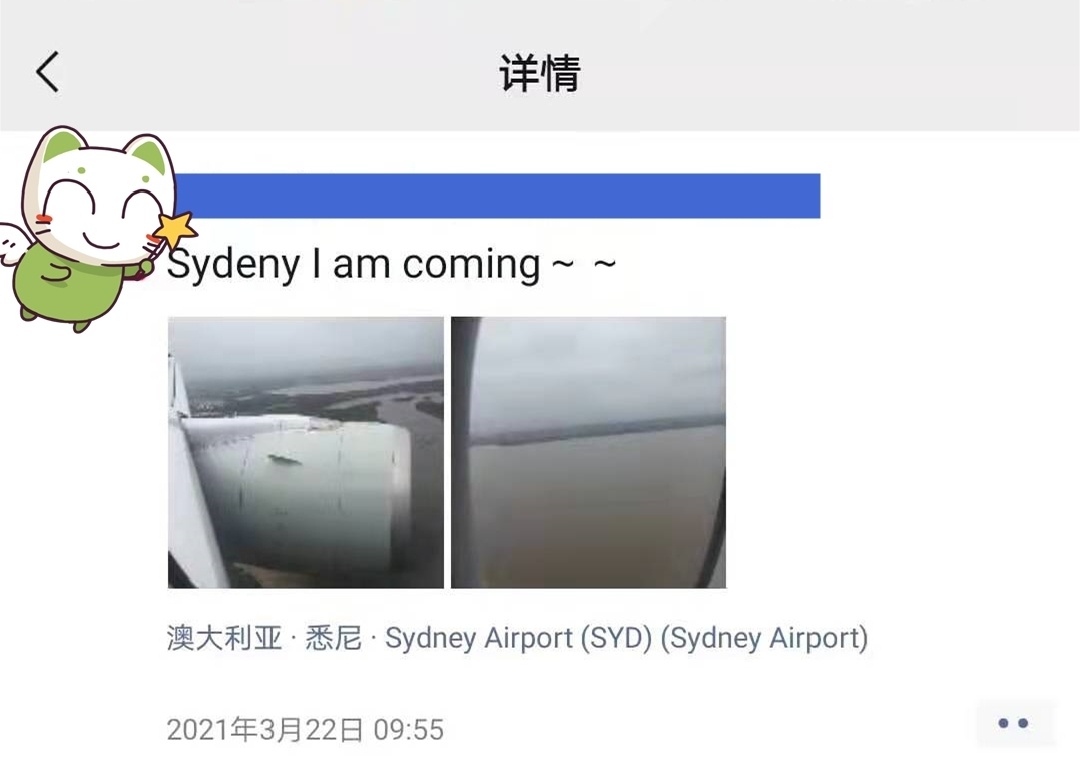Click the 2021年3月22日 09:55 timestamp

(305, 730)
